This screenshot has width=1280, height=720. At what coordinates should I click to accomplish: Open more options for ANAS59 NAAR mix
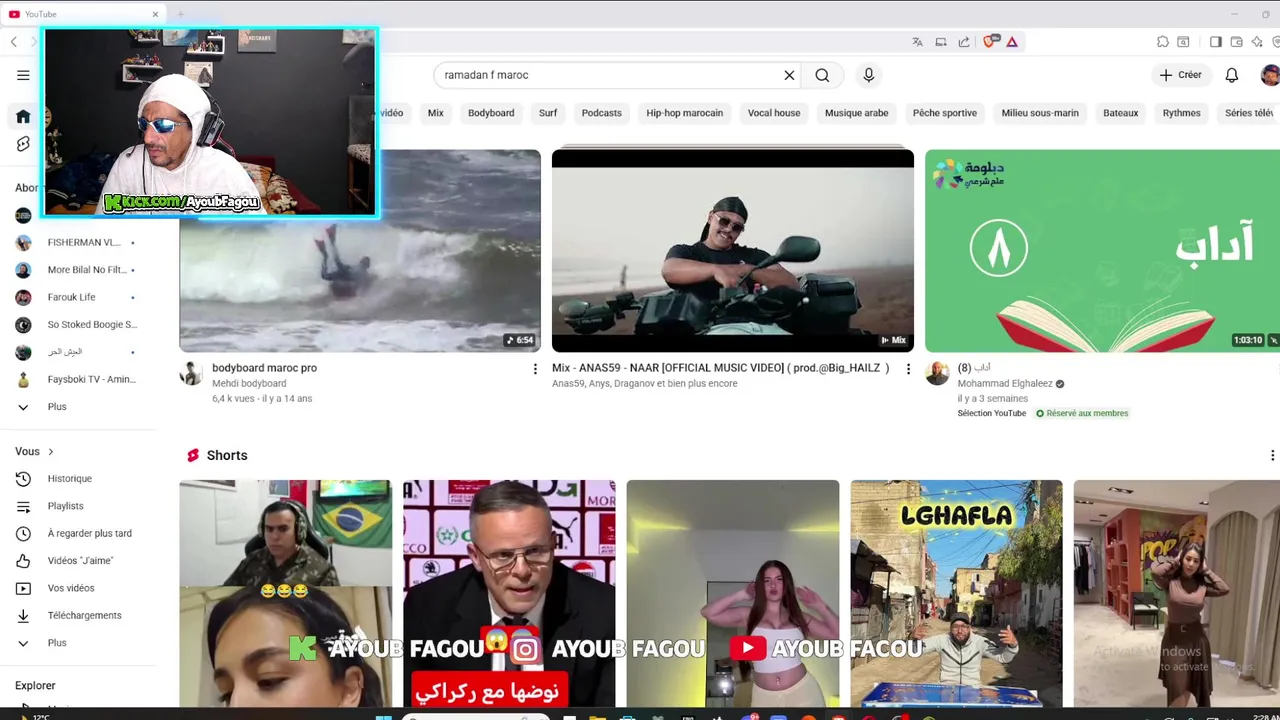pos(908,369)
